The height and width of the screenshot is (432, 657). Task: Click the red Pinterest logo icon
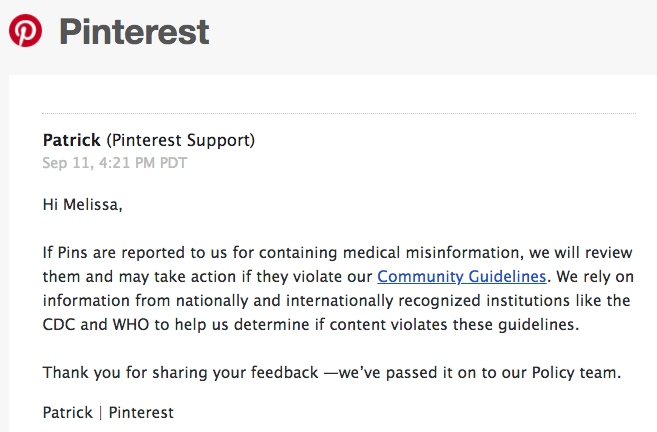[25, 31]
